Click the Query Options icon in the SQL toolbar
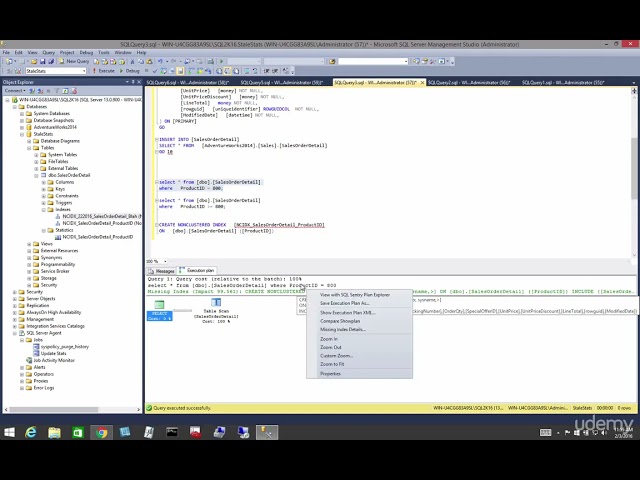The image size is (640, 480). coord(172,71)
